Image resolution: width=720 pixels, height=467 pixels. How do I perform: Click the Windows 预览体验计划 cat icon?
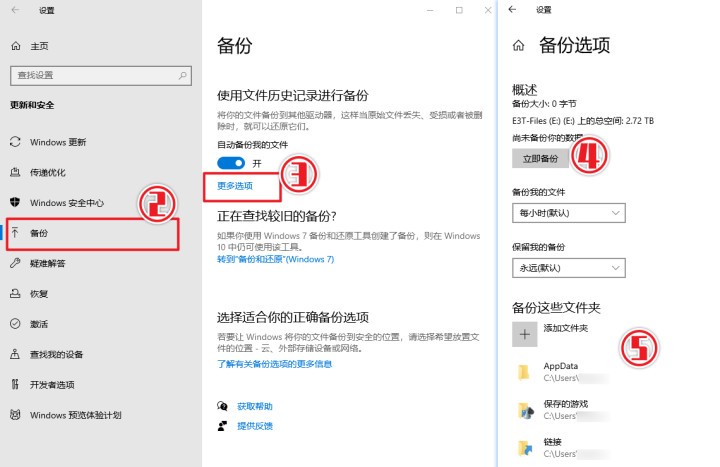15,415
